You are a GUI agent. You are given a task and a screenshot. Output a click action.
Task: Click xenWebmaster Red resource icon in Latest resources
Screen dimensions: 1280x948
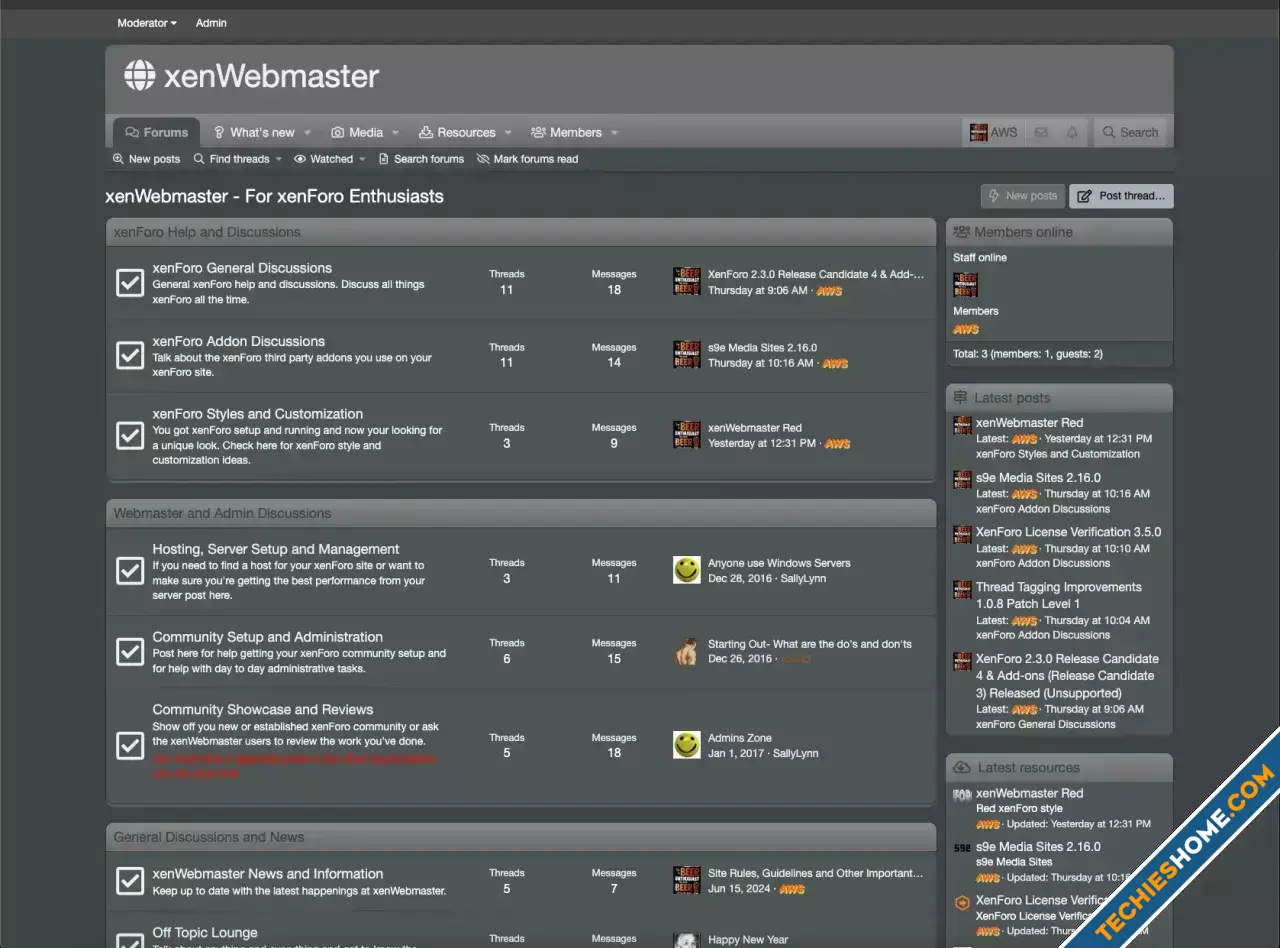click(962, 796)
